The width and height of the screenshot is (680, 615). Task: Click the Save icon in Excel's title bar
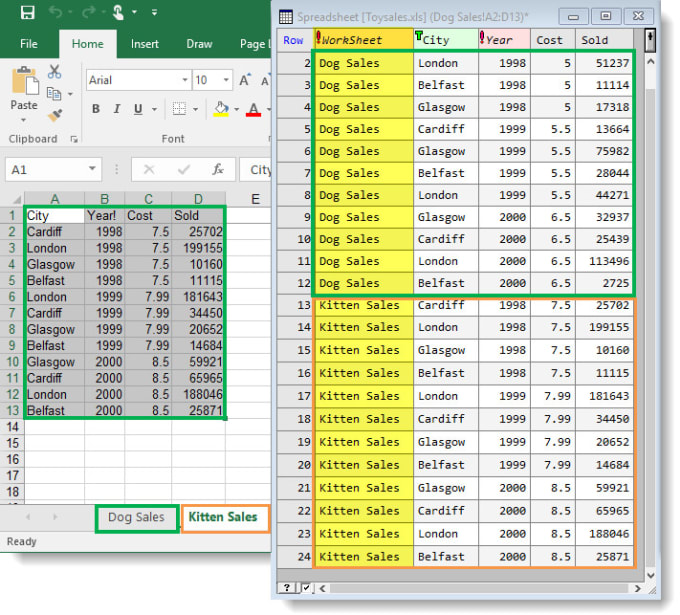[28, 12]
